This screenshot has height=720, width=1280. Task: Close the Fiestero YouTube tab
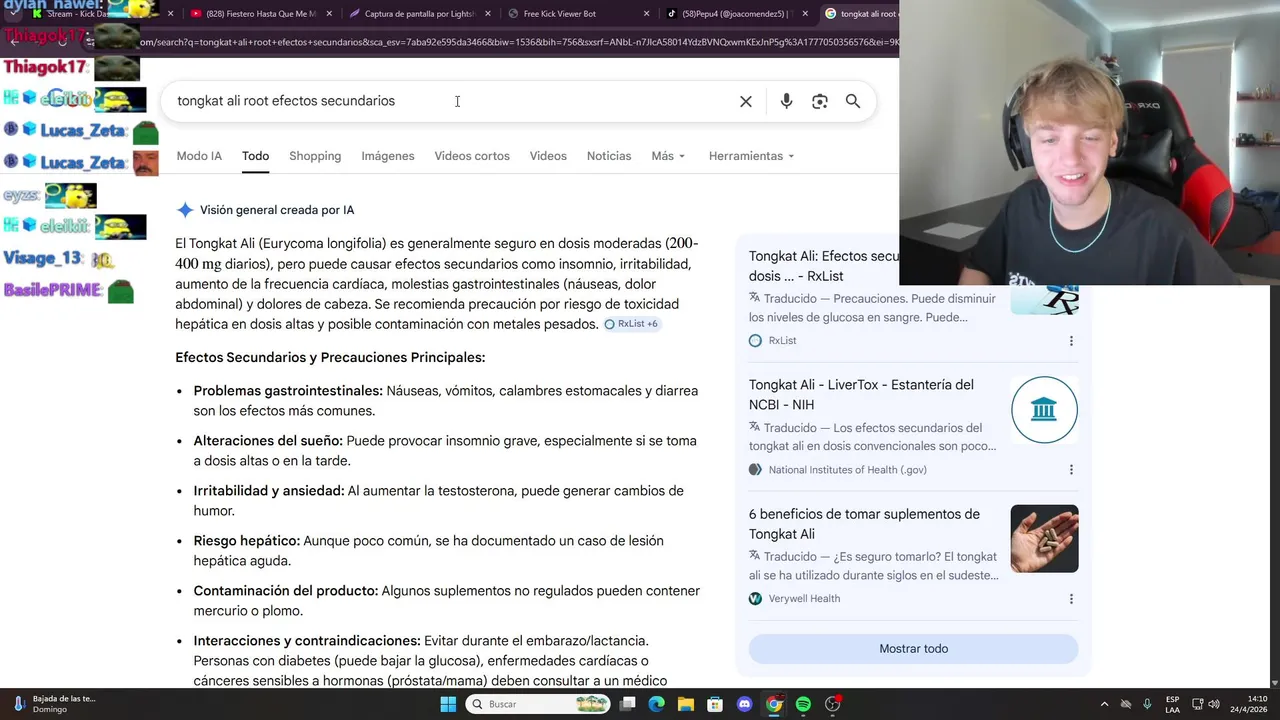329,14
